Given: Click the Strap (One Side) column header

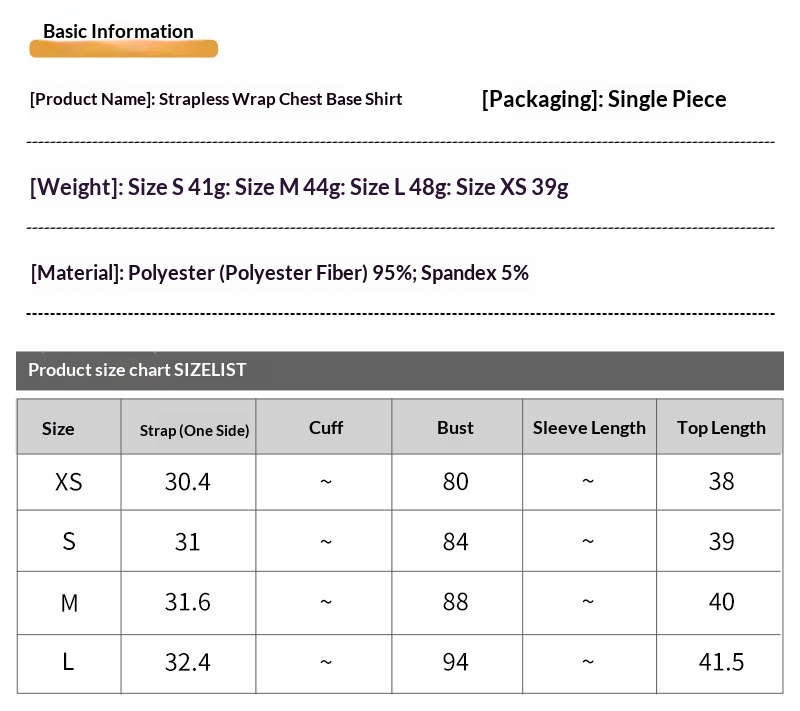Looking at the screenshot, I should point(194,430).
